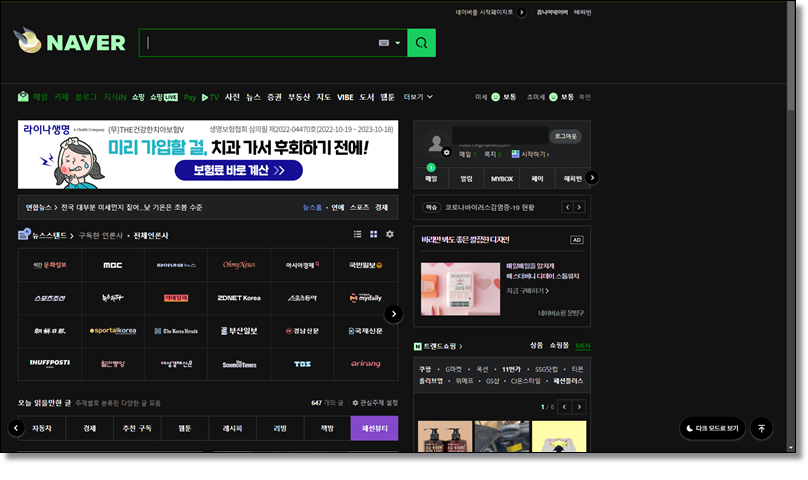Show next page of newsstand publishers
808x480 pixels.
coord(394,314)
